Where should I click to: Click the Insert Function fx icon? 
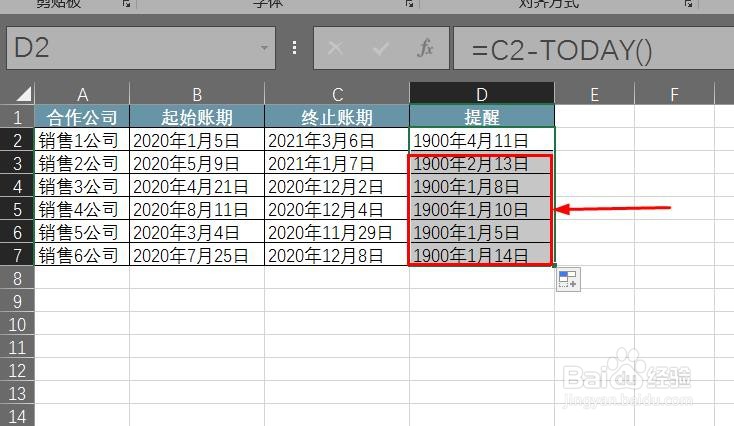[425, 48]
